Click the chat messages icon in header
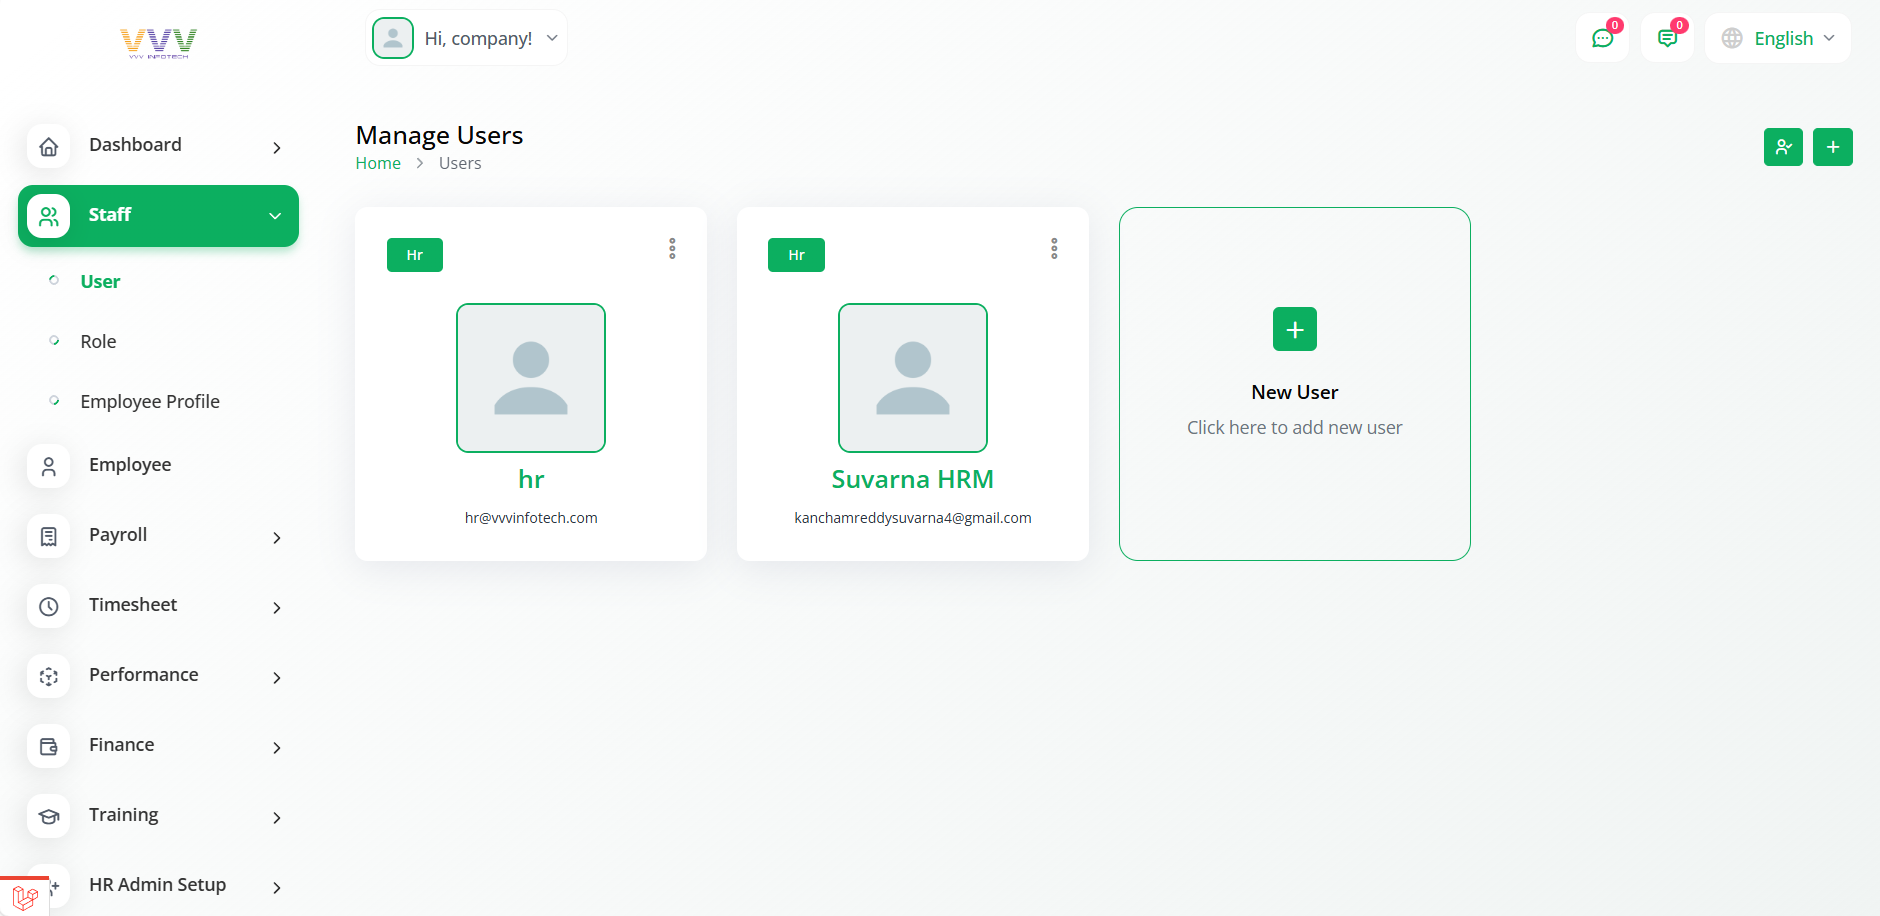 coord(1602,39)
